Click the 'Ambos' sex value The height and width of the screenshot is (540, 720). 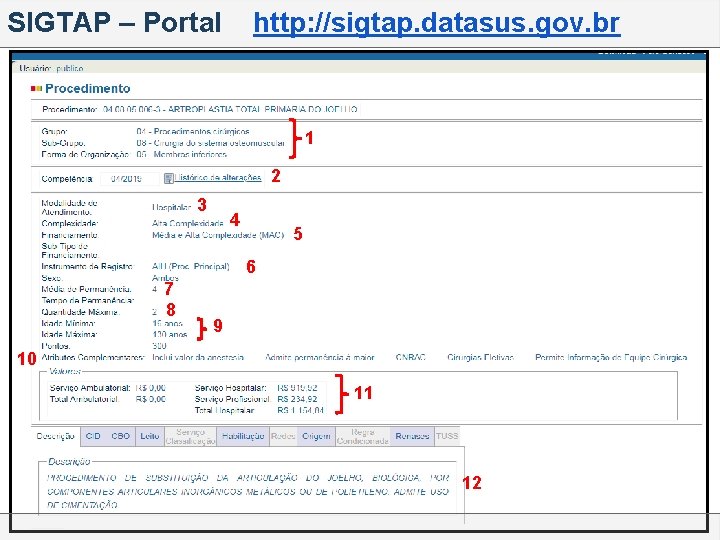pos(165,278)
